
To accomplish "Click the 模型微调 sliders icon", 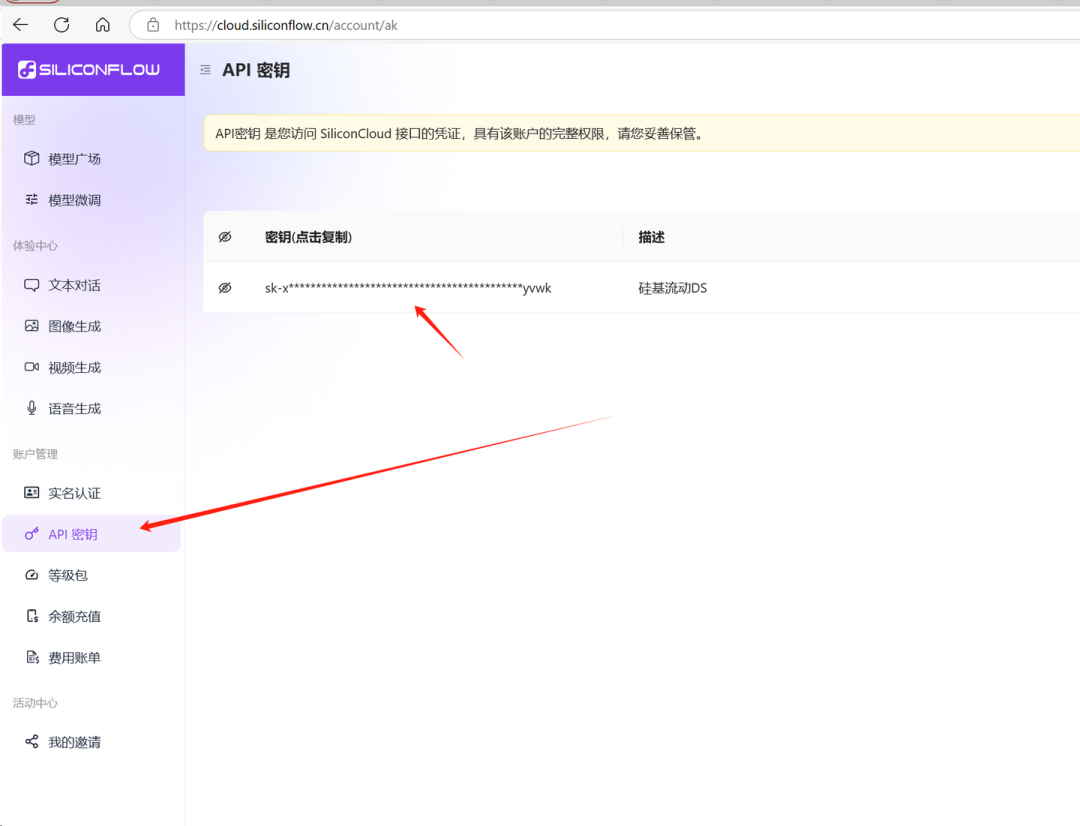I will [x=32, y=200].
